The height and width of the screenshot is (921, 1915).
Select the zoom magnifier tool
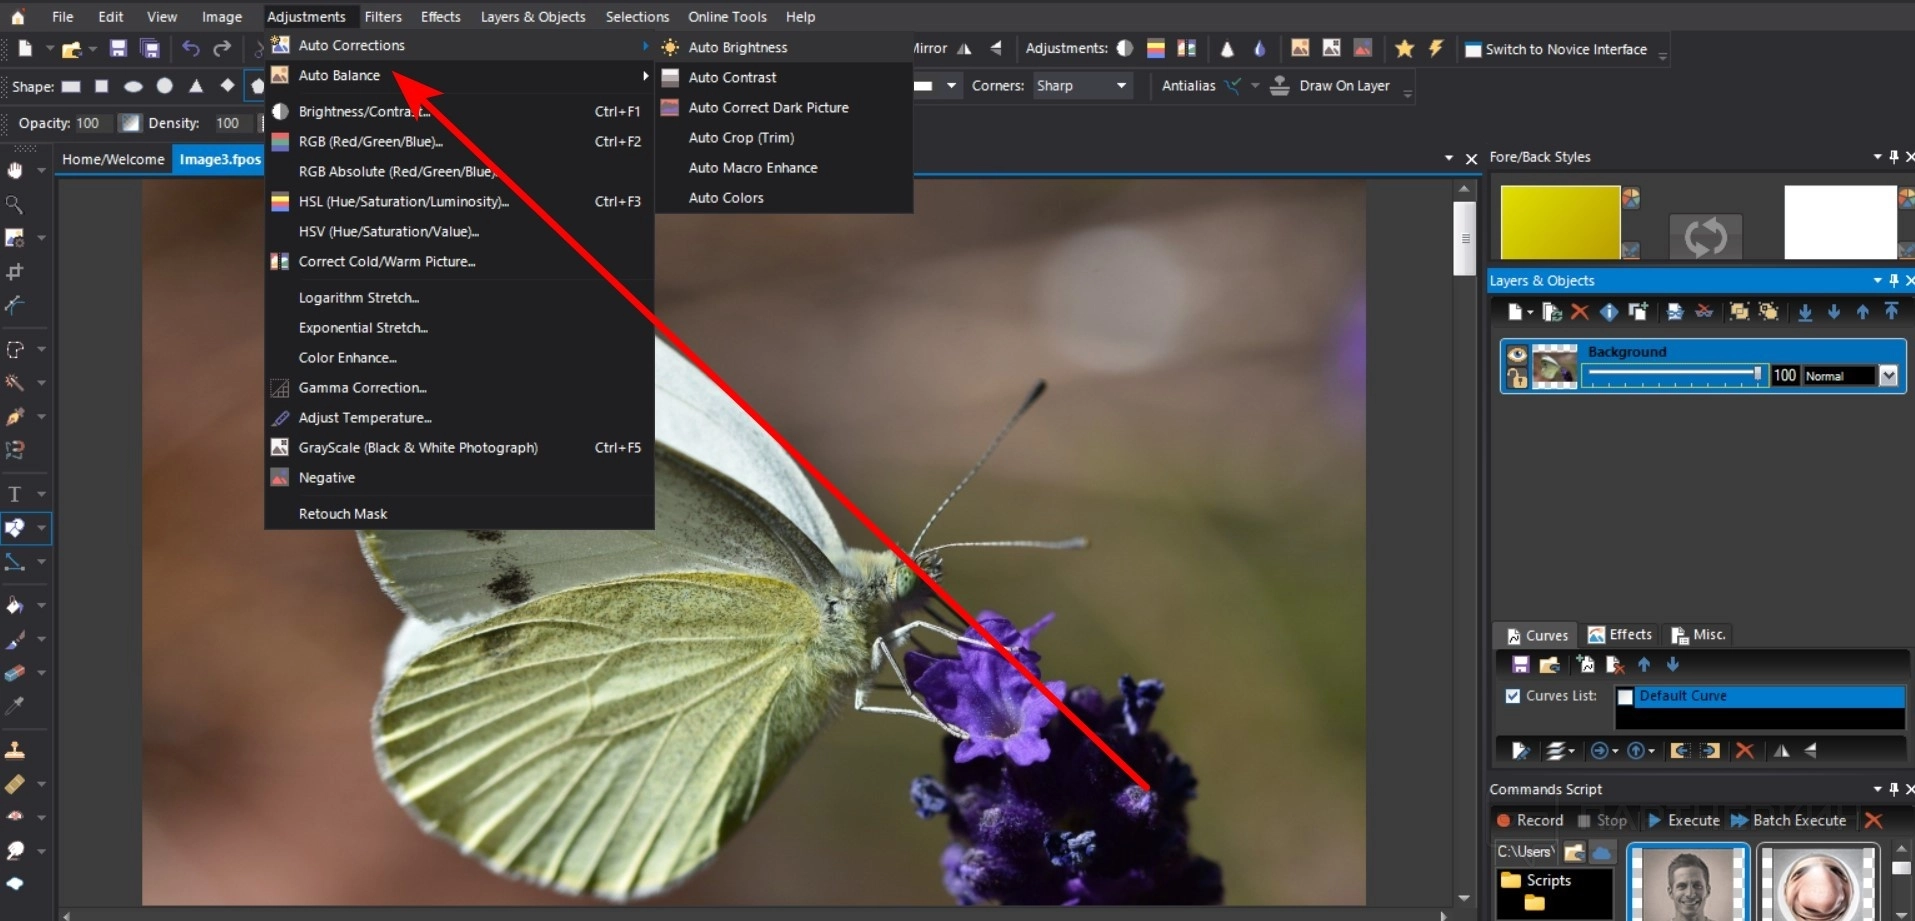pos(15,204)
